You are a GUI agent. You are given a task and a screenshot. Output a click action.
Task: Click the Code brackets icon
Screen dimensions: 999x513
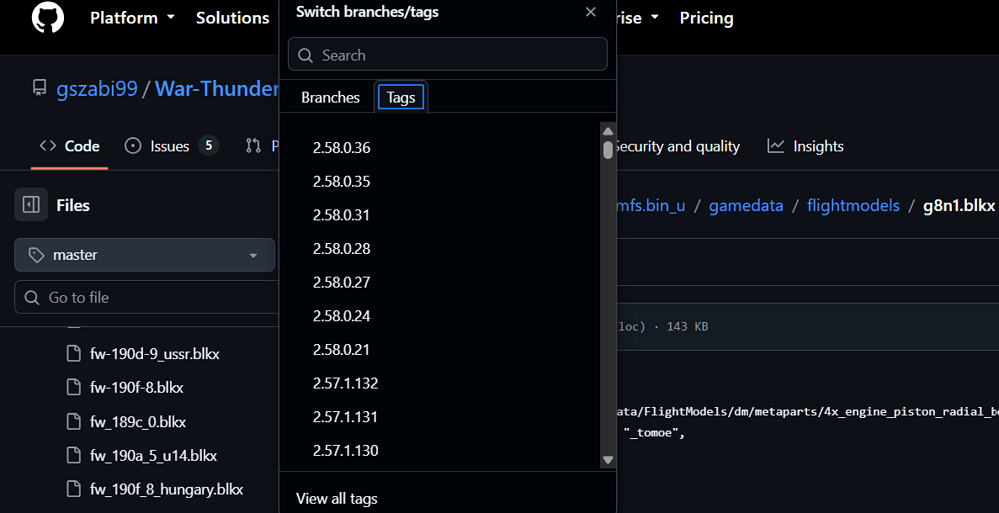[x=48, y=146]
